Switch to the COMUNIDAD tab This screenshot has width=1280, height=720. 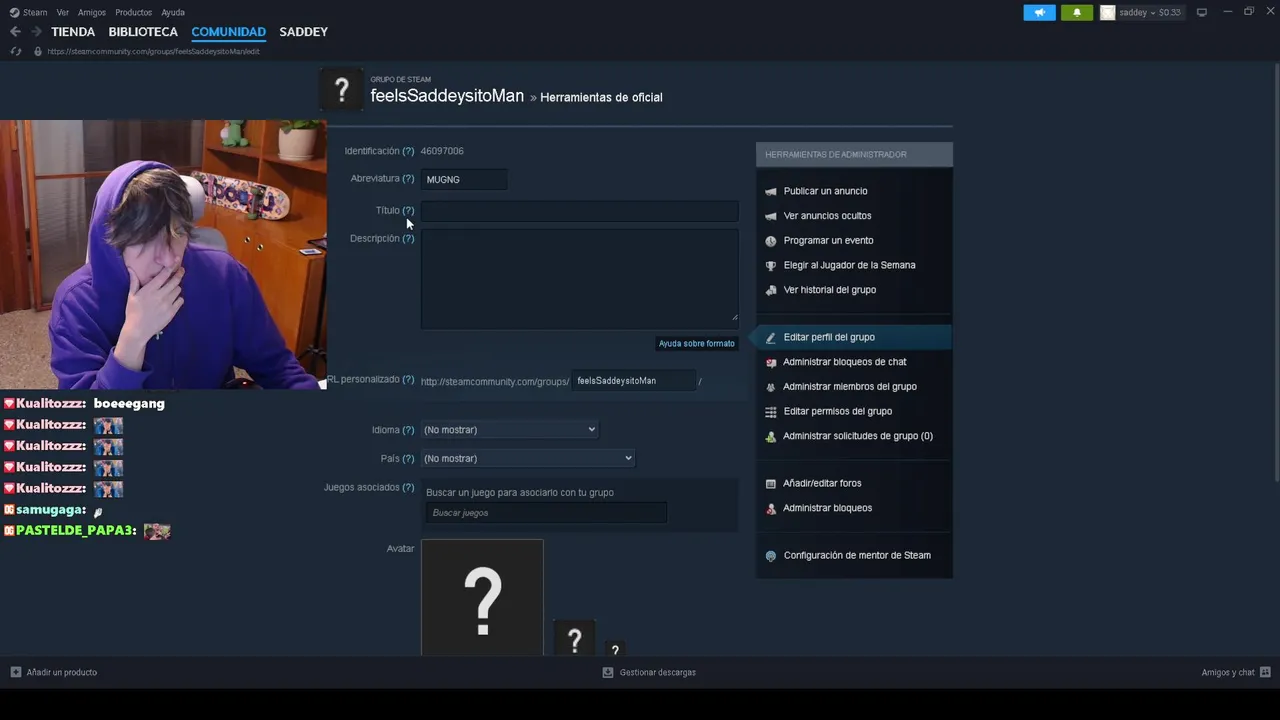[229, 32]
